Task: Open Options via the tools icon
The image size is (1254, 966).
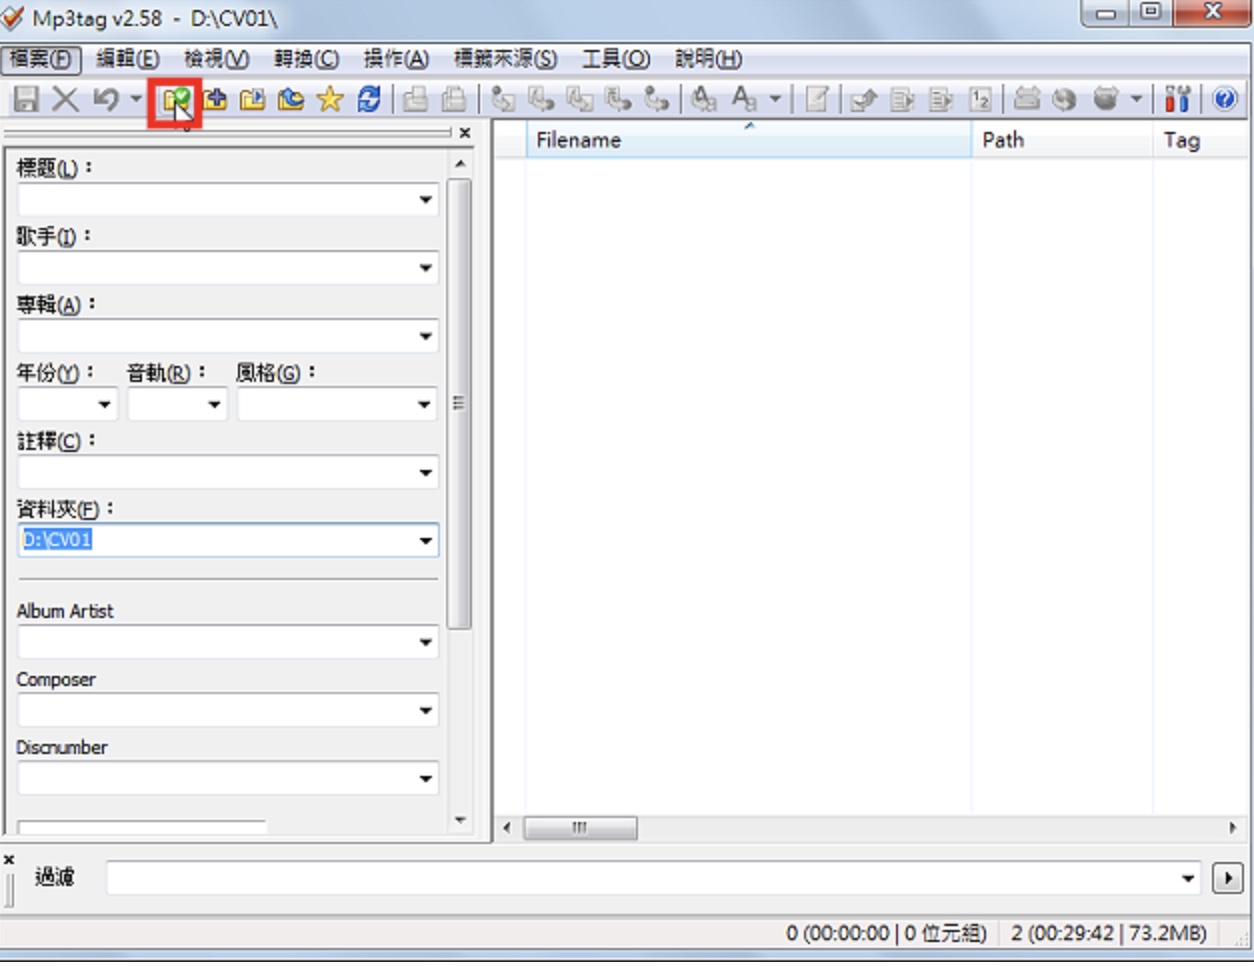Action: (x=1178, y=99)
